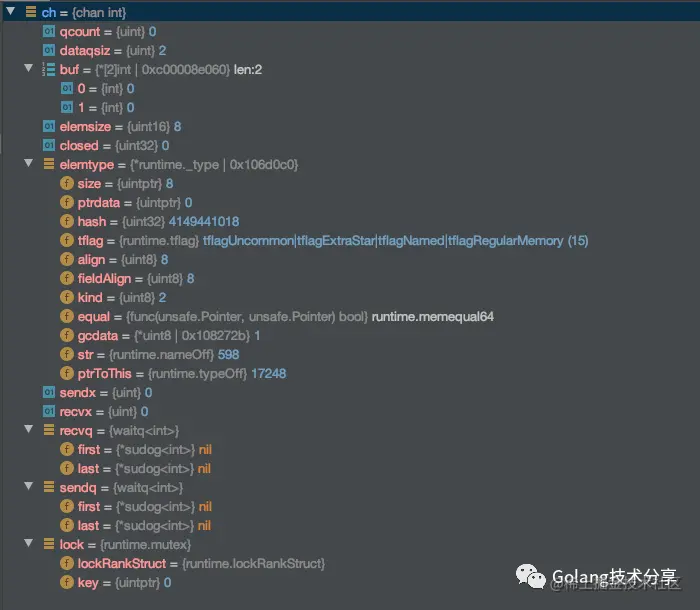Select the lockRankStruct field row
The image size is (700, 610).
click(350, 563)
